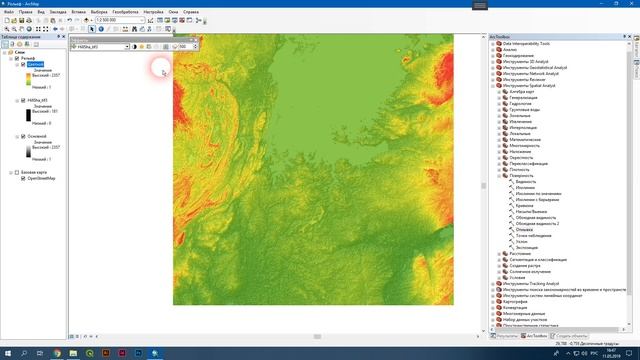
Task: Click the Add Data button
Action: [86, 20]
